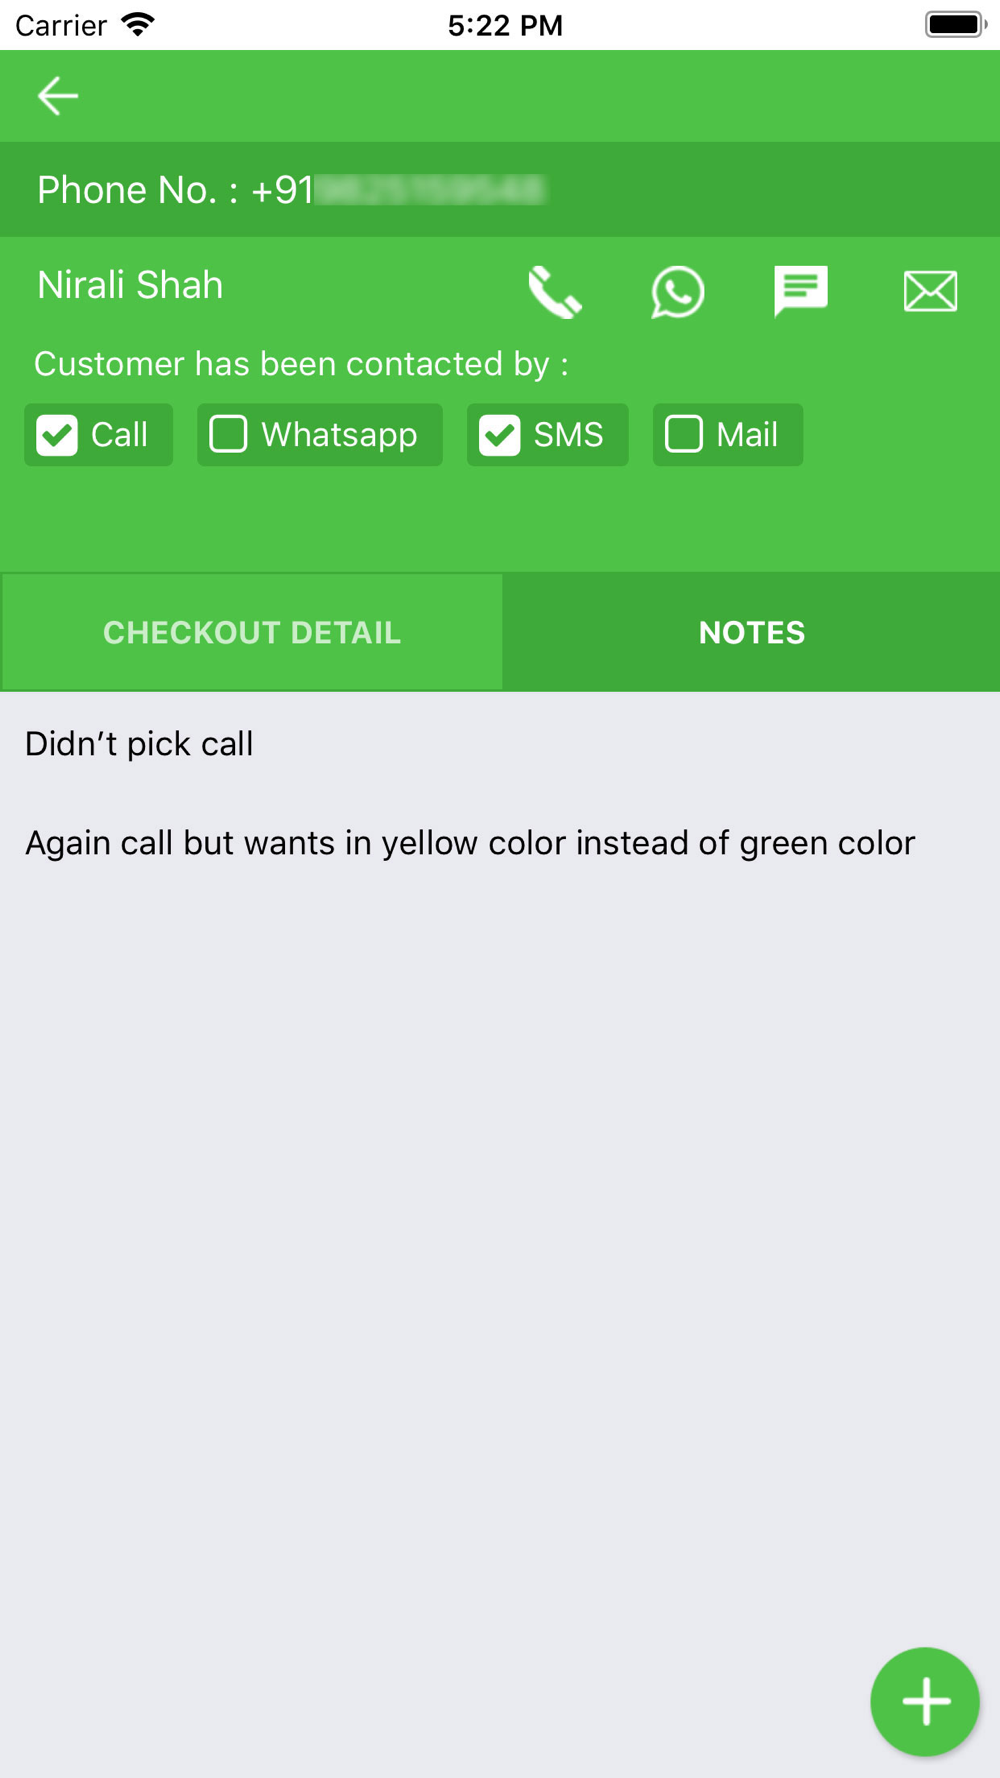Viewport: 1000px width, 1778px height.
Task: Switch to the Checkout Detail tab
Action: pyautogui.click(x=252, y=632)
